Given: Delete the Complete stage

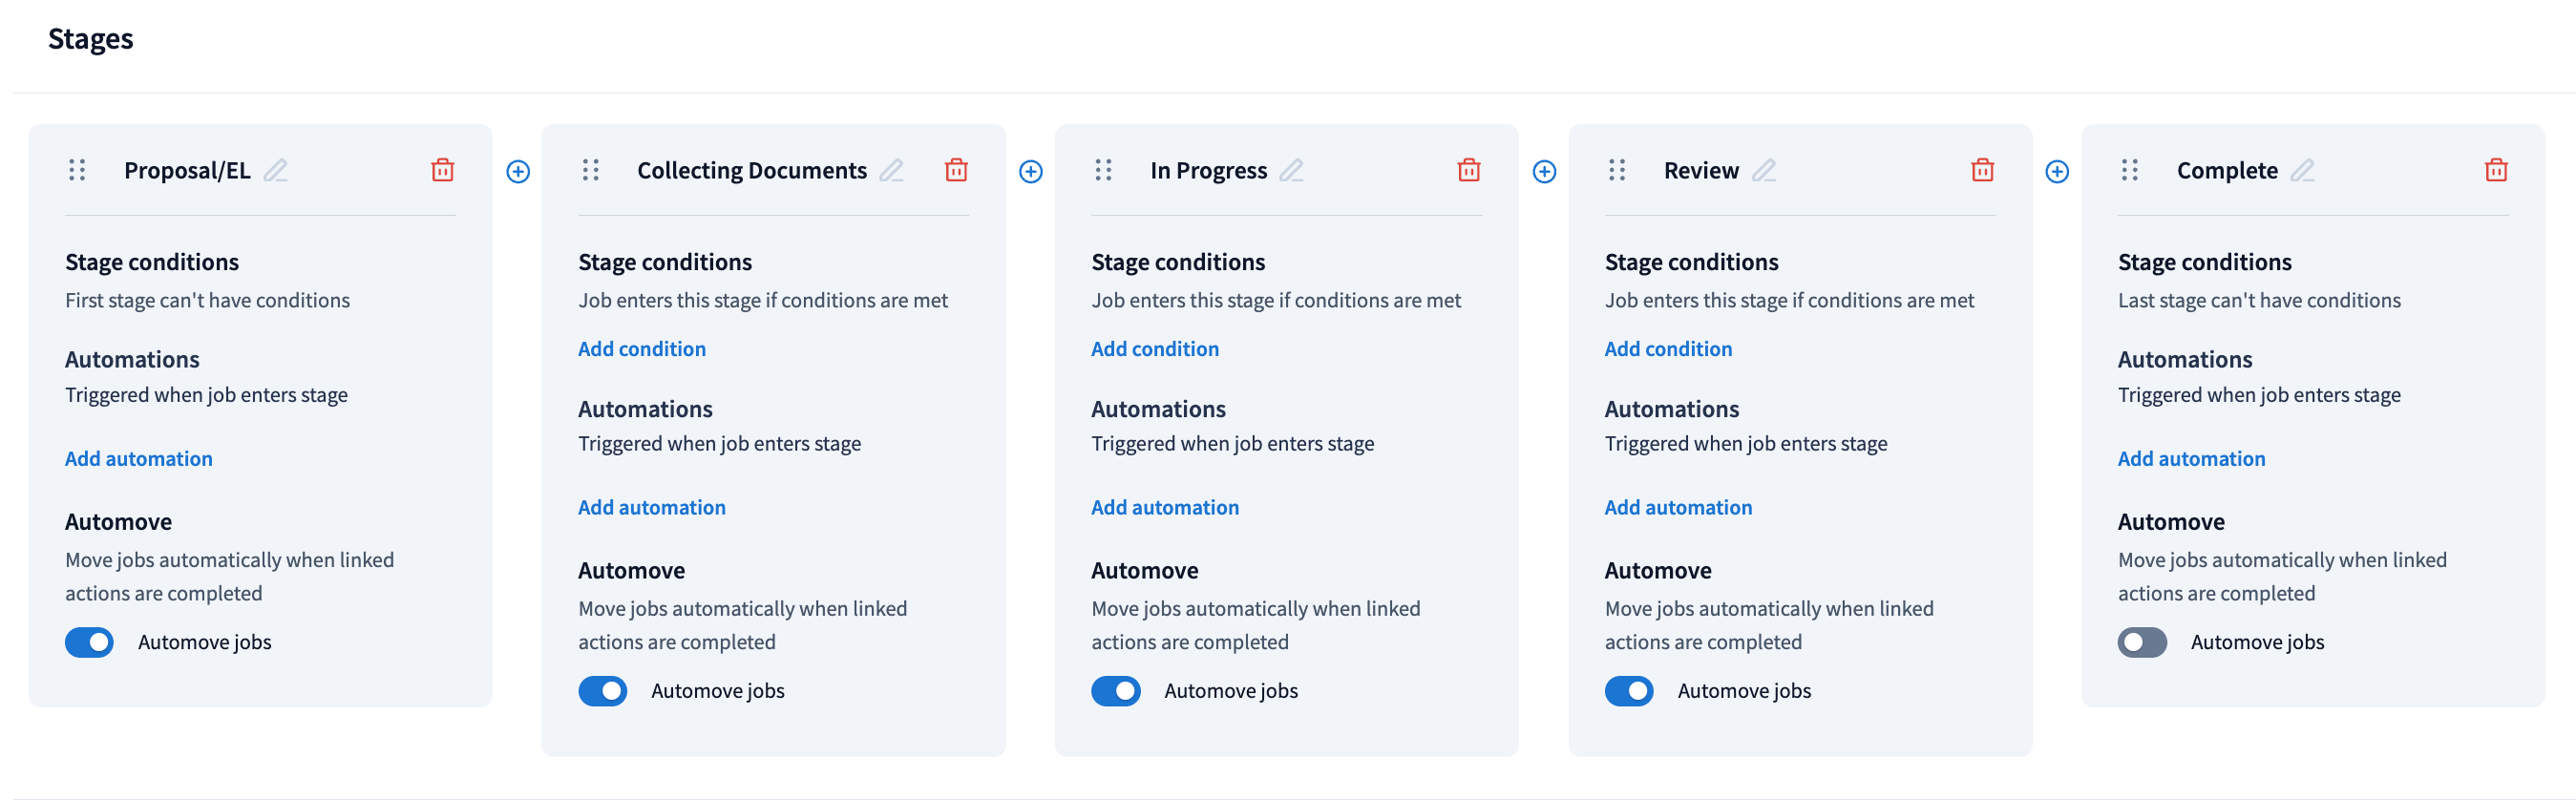Looking at the screenshot, I should 2495,170.
